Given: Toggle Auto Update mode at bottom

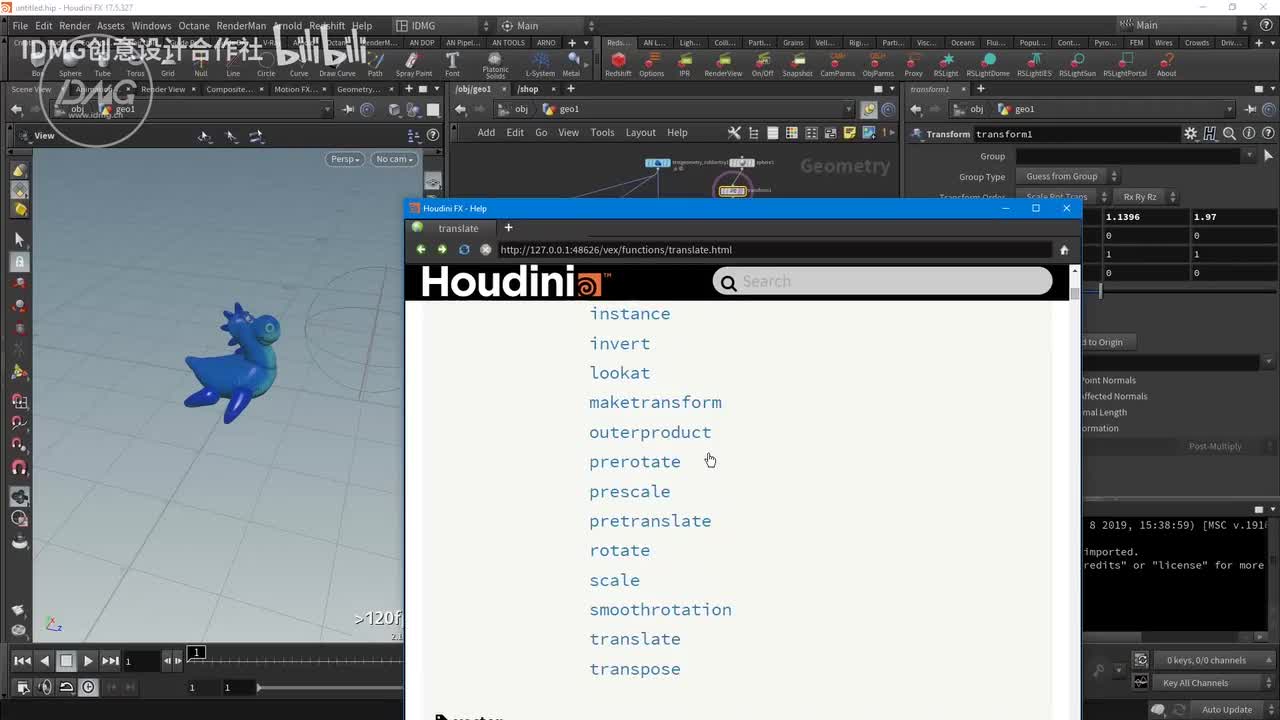Looking at the screenshot, I should pos(1227,709).
